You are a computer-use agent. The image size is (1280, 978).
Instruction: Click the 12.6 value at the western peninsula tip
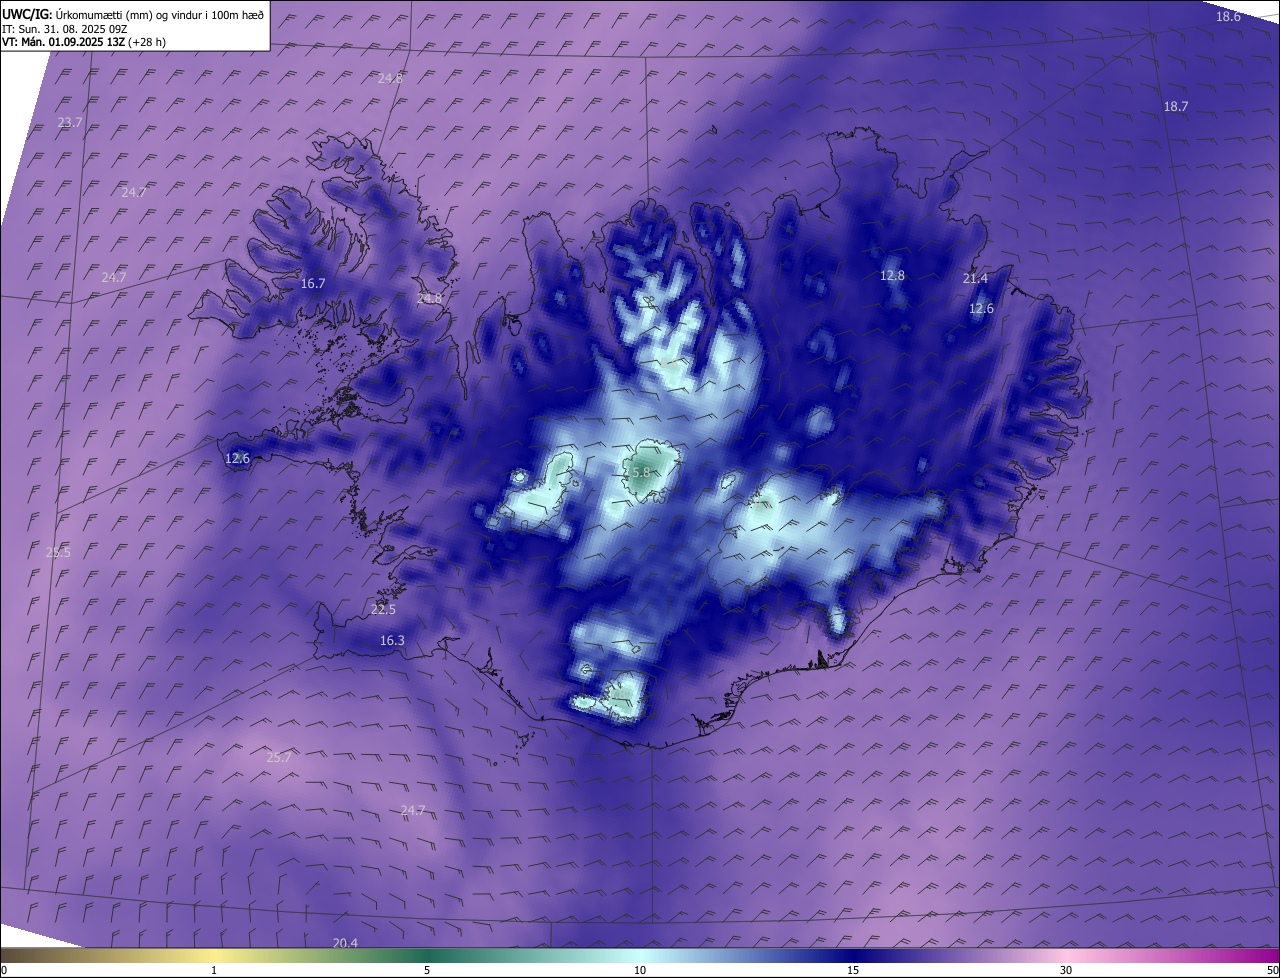(x=237, y=458)
